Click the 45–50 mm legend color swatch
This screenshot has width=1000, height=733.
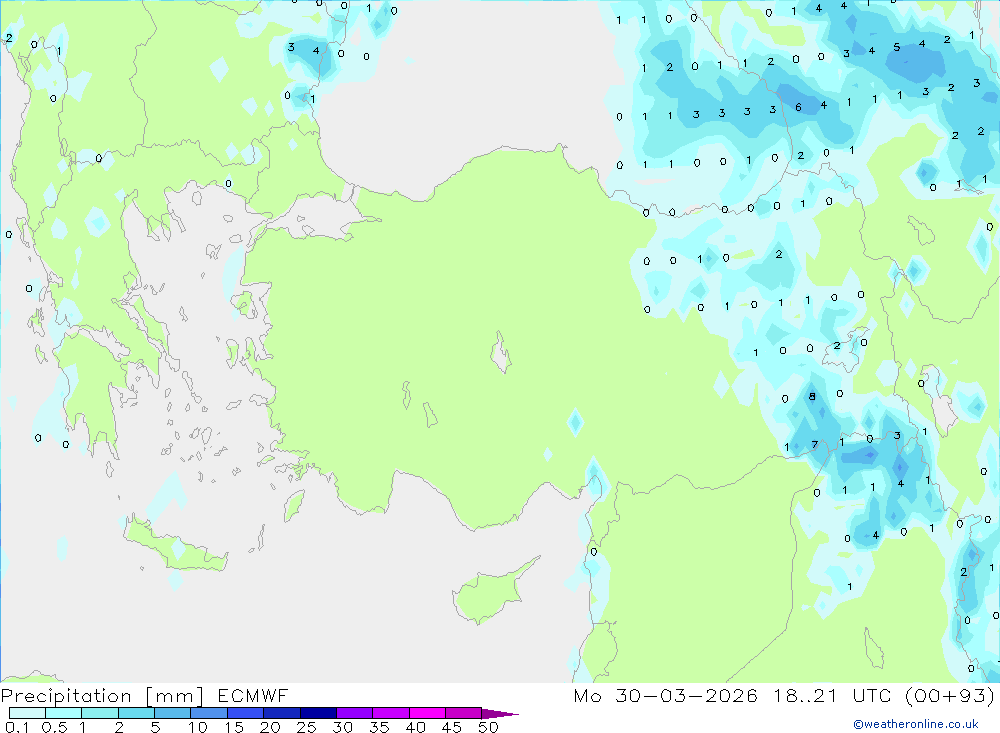pyautogui.click(x=464, y=713)
